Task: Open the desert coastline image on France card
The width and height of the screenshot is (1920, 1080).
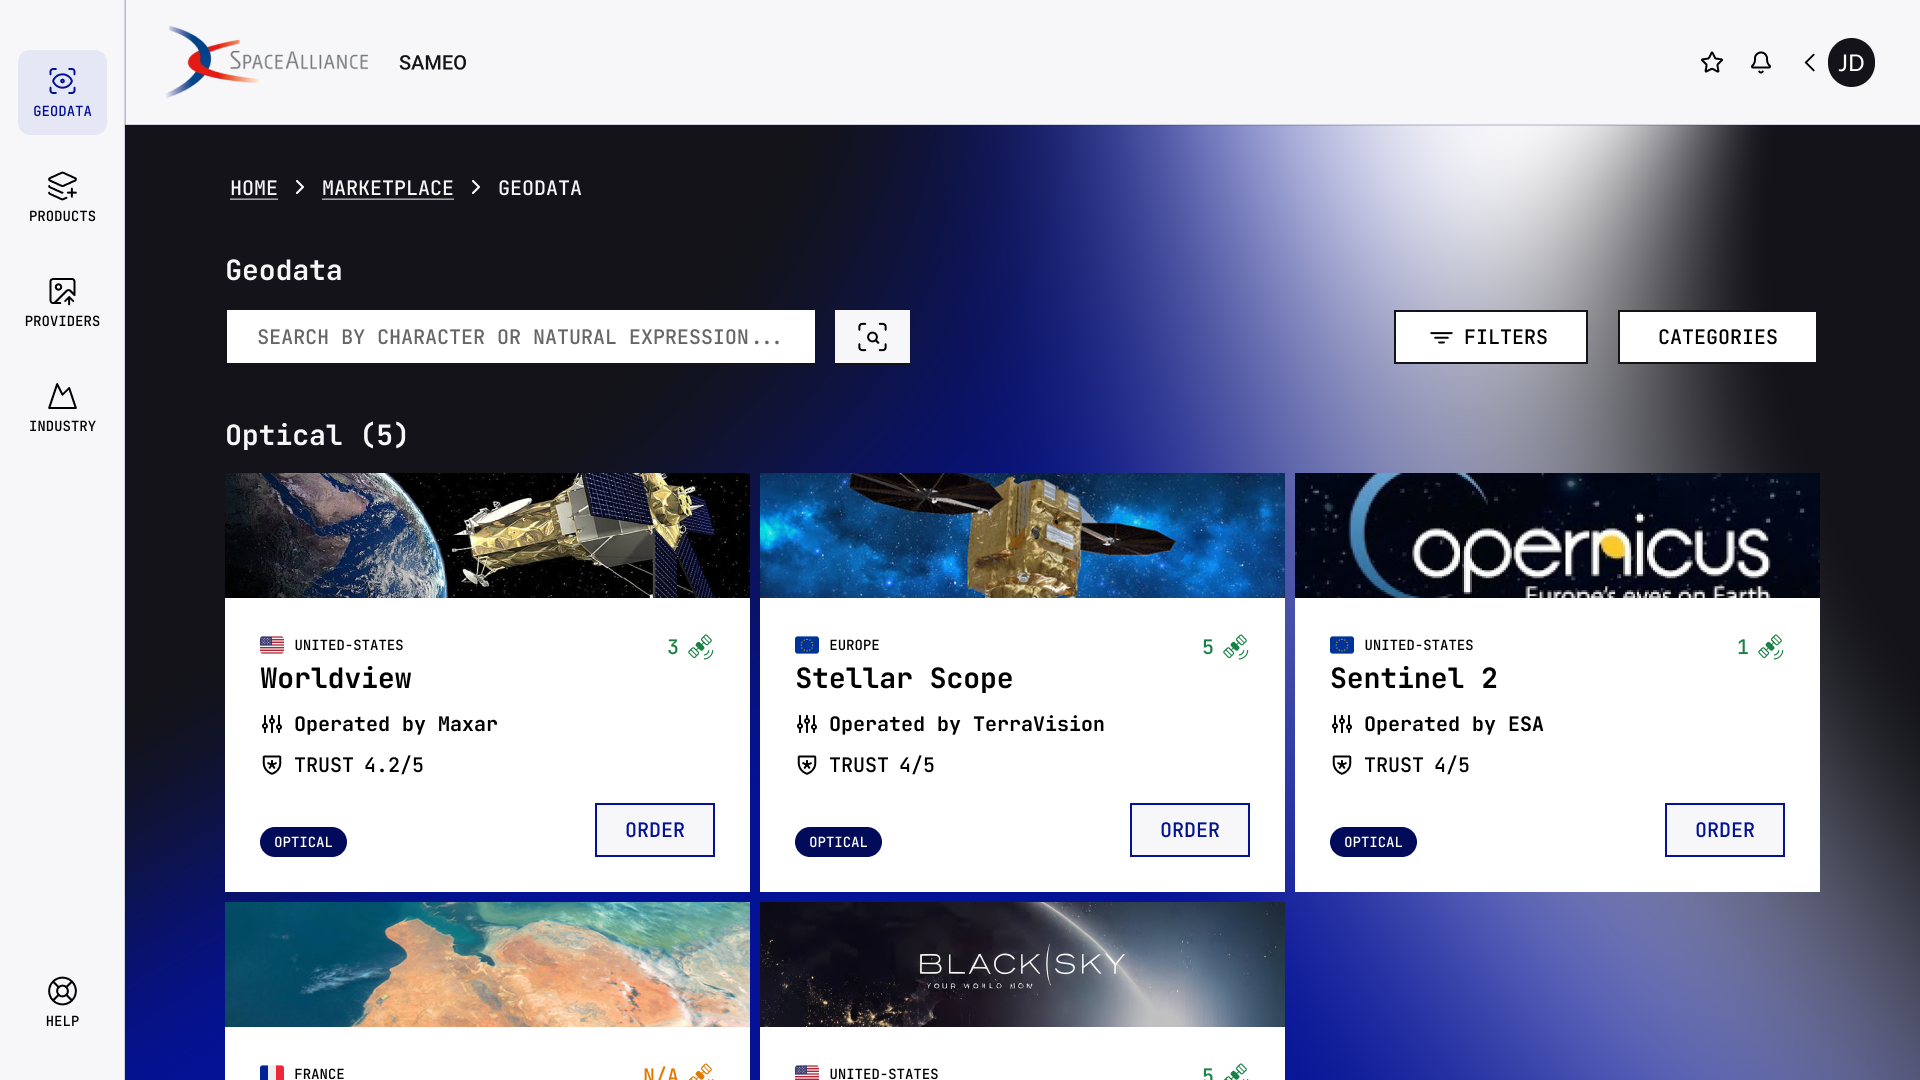Action: coord(487,965)
